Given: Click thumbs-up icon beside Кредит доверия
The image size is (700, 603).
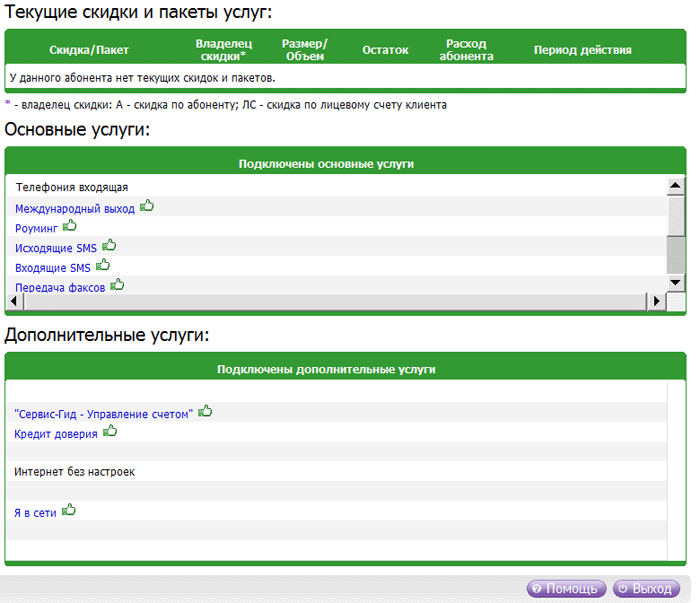Looking at the screenshot, I should coord(110,431).
